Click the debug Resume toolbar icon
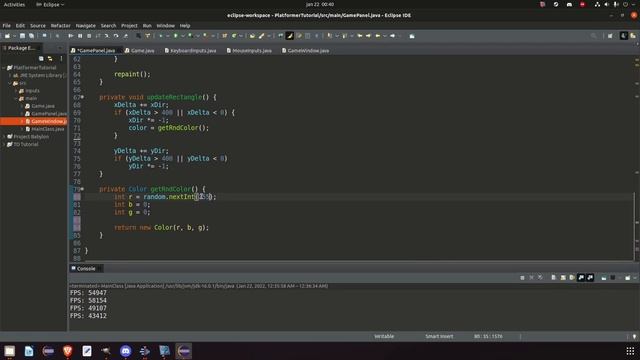The image size is (640, 360). [x=71, y=36]
